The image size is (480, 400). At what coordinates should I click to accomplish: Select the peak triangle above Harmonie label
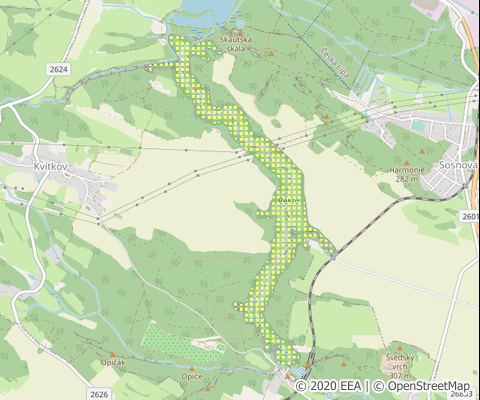(406, 163)
